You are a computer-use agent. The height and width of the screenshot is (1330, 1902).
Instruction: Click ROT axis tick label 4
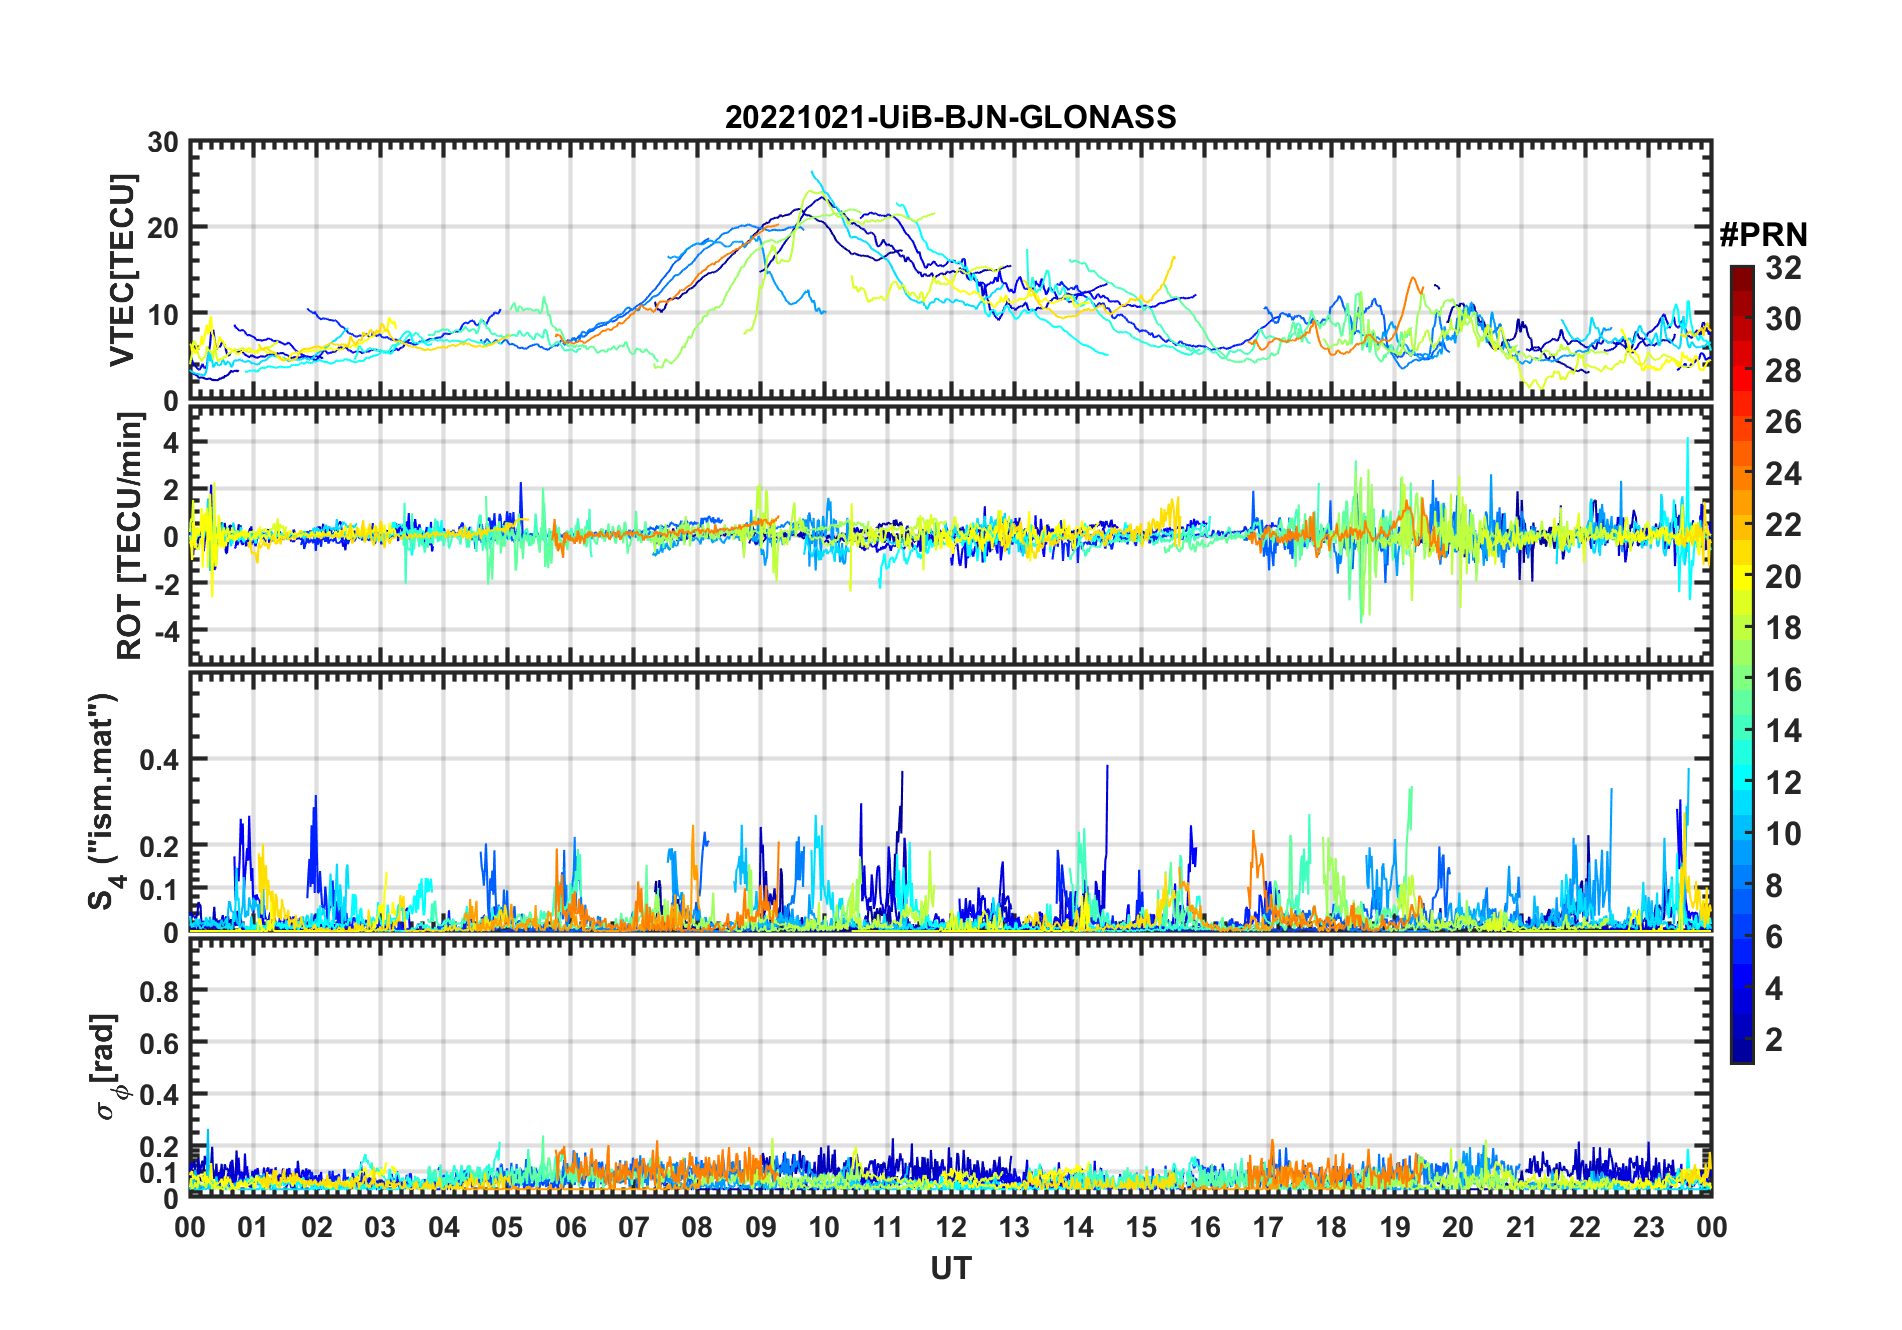pos(171,442)
